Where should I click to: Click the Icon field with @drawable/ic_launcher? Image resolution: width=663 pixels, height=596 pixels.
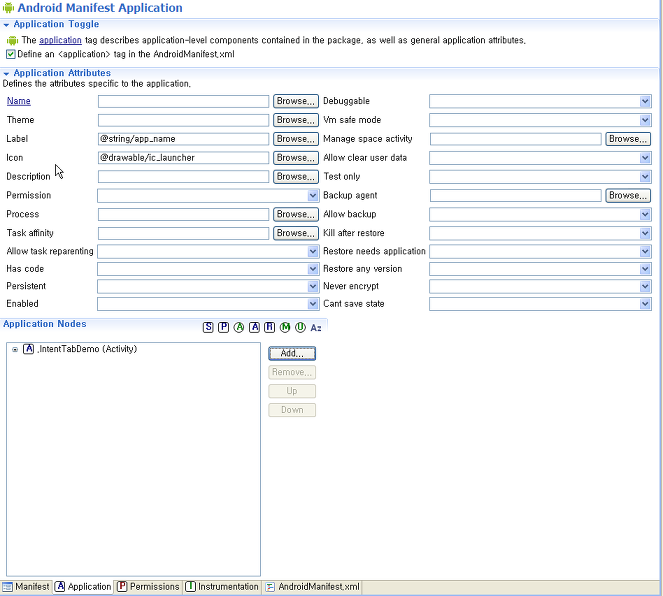183,158
